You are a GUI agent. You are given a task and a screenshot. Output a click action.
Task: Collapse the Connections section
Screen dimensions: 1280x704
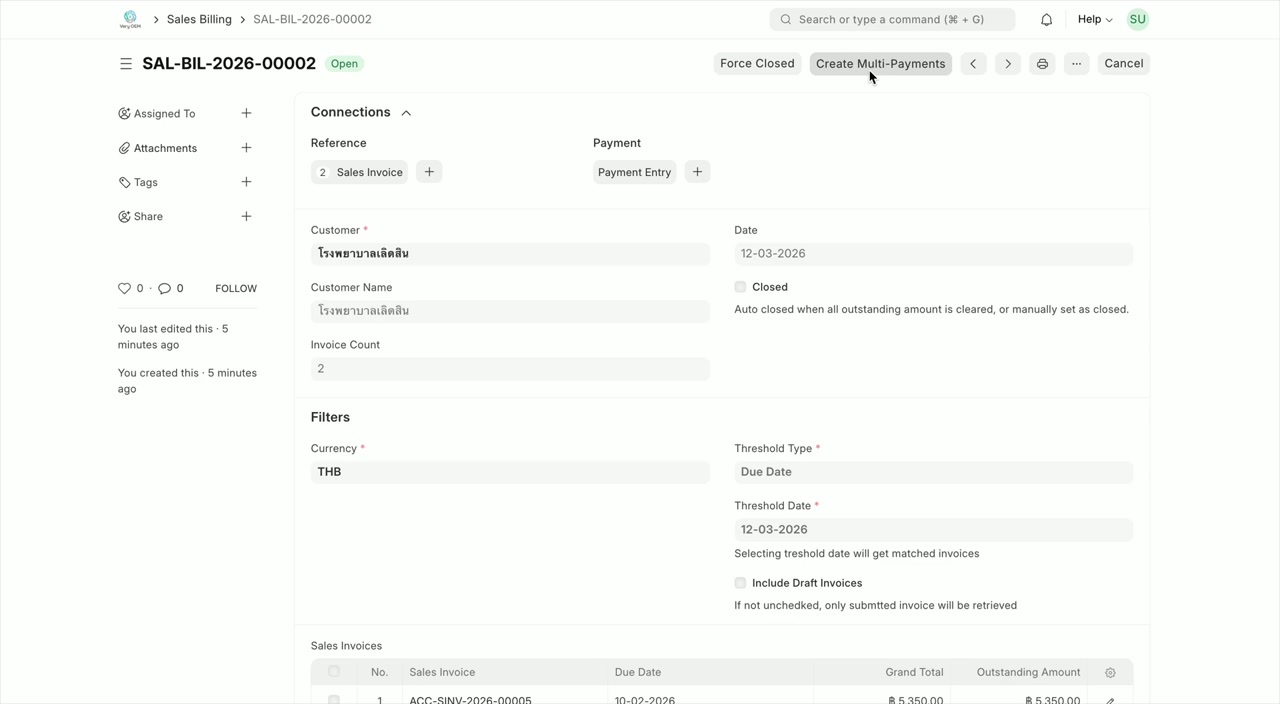[406, 112]
